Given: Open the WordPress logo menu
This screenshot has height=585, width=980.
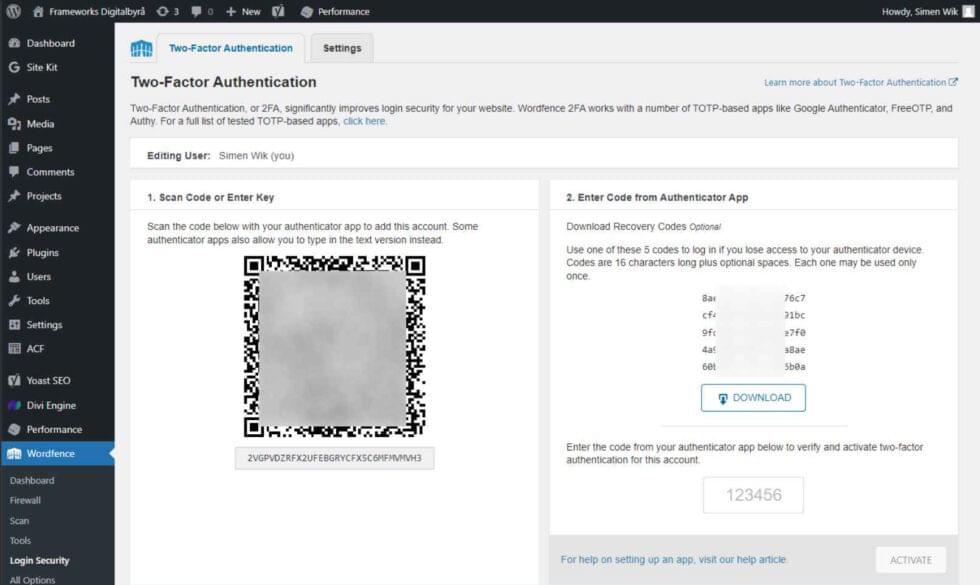Looking at the screenshot, I should [x=13, y=11].
